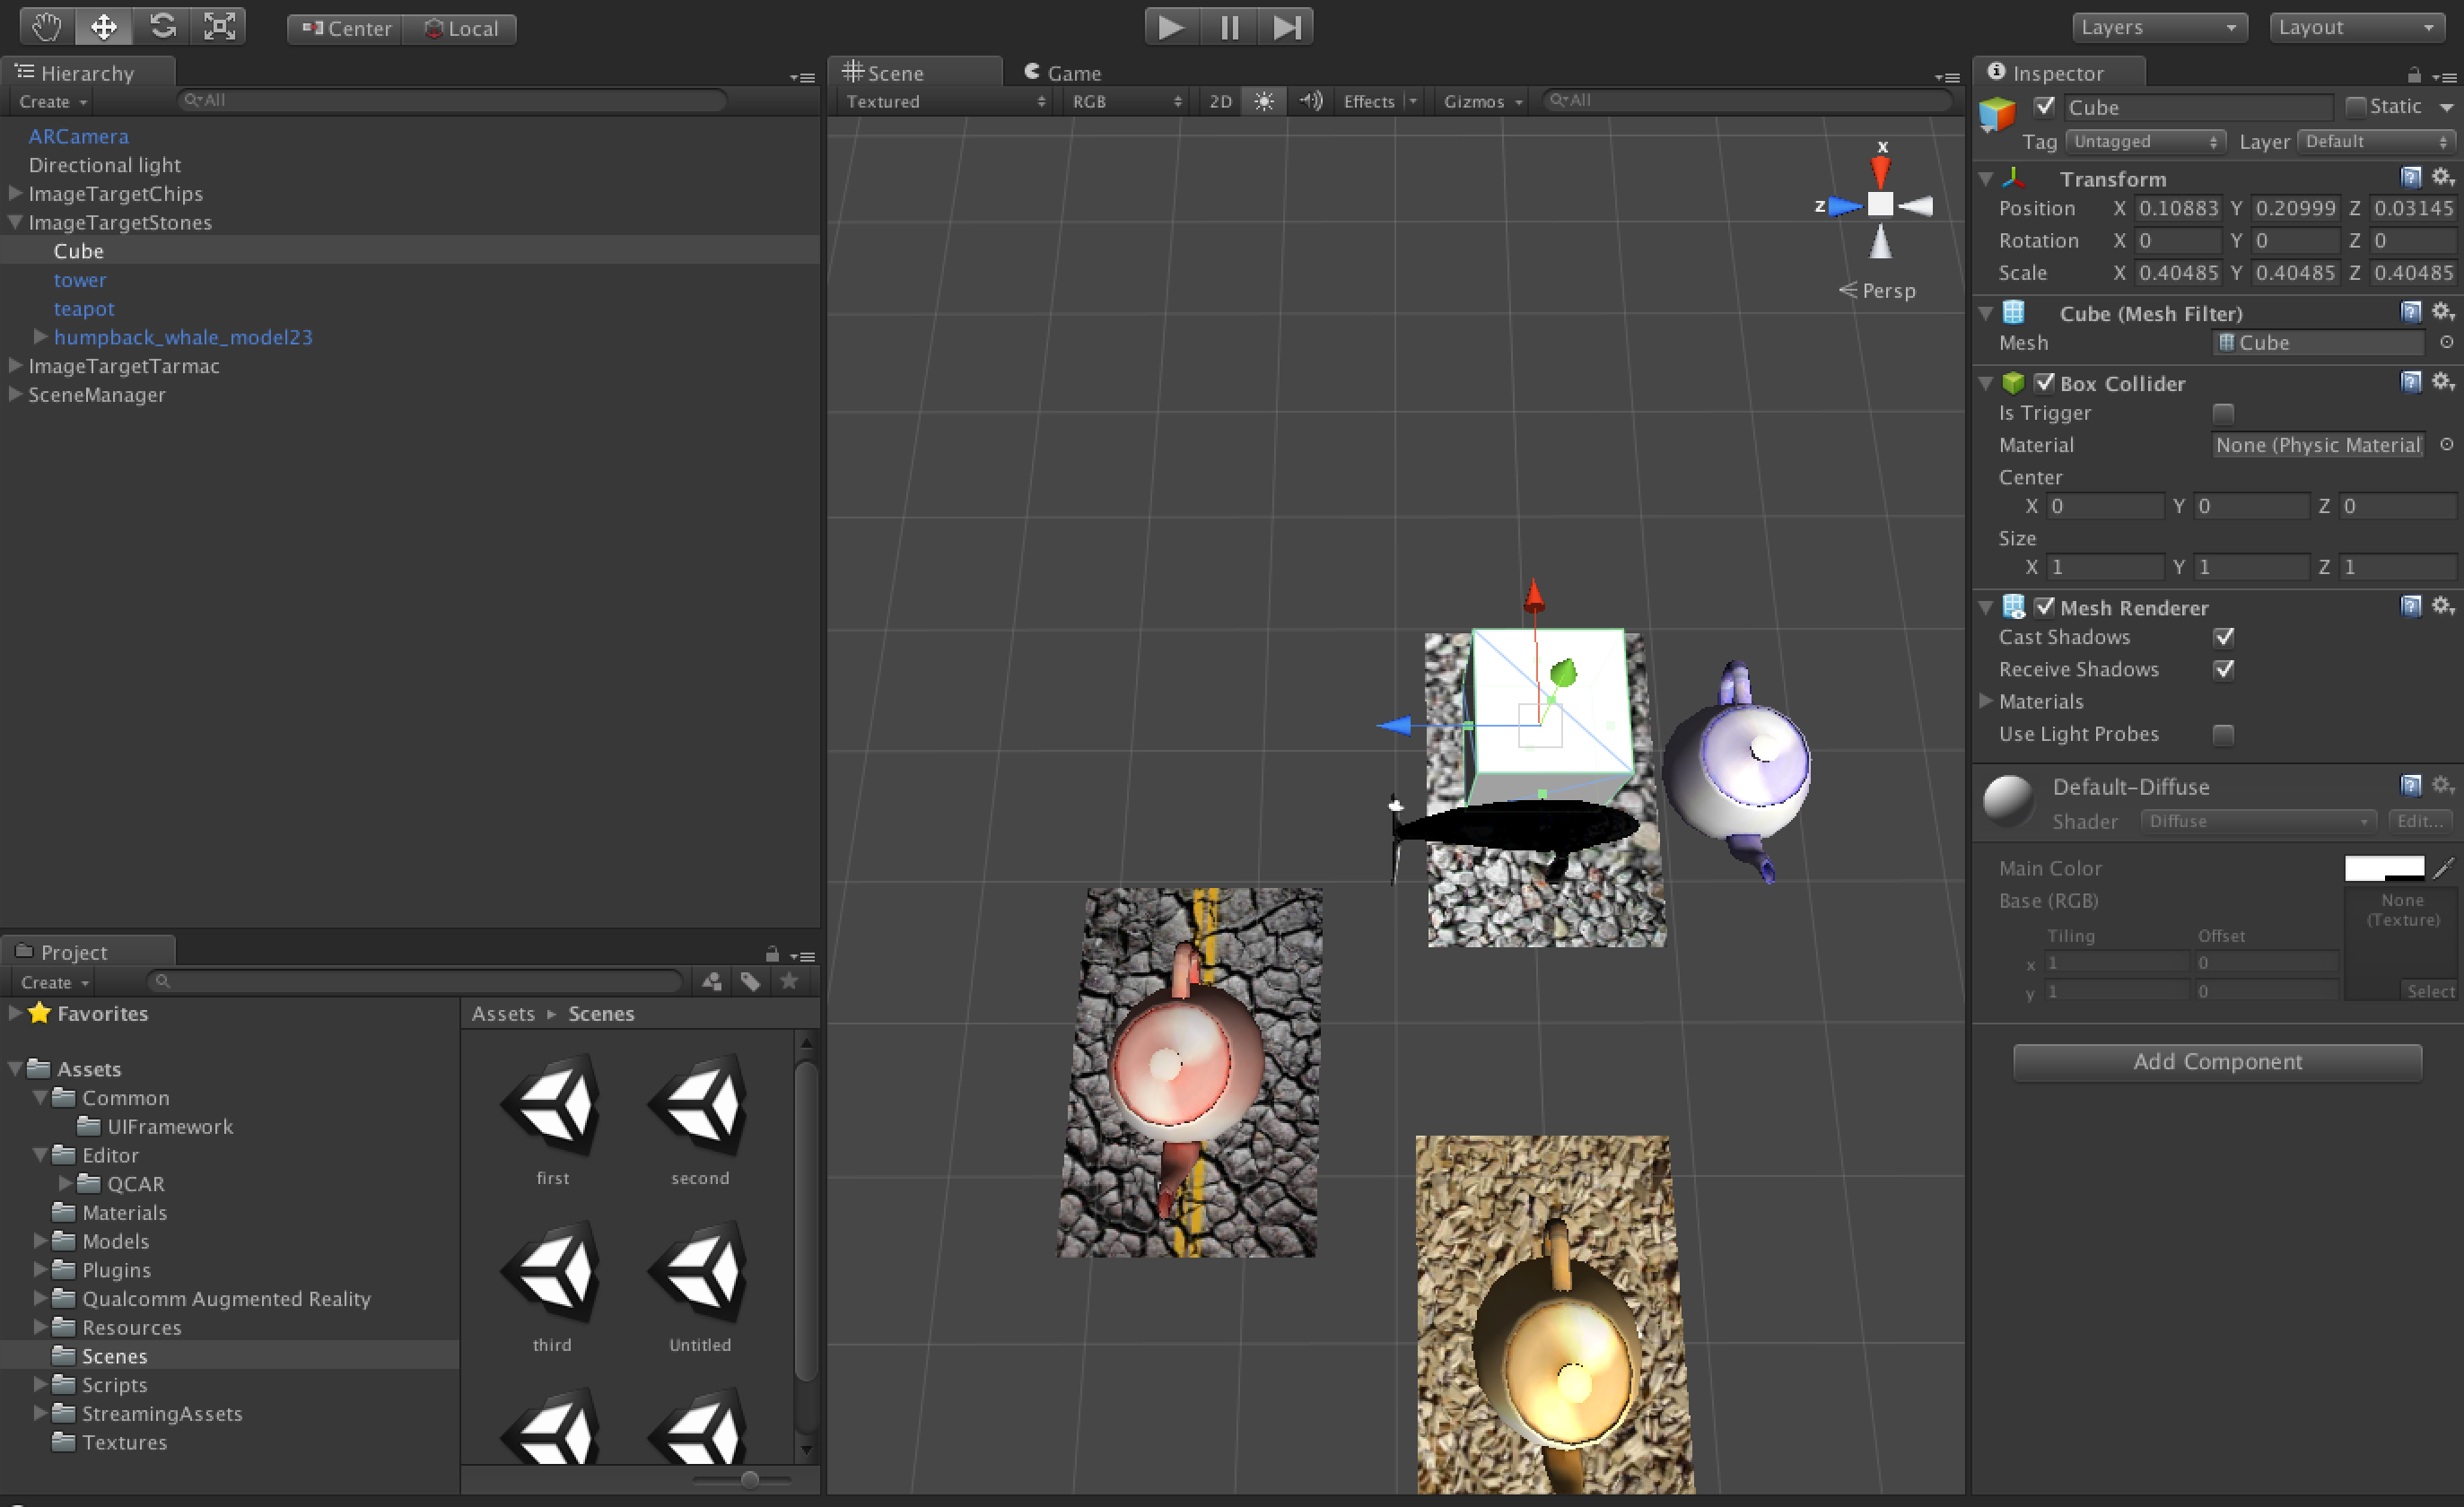The height and width of the screenshot is (1507, 2464).
Task: Open Transform component gear menu
Action: point(2443,178)
